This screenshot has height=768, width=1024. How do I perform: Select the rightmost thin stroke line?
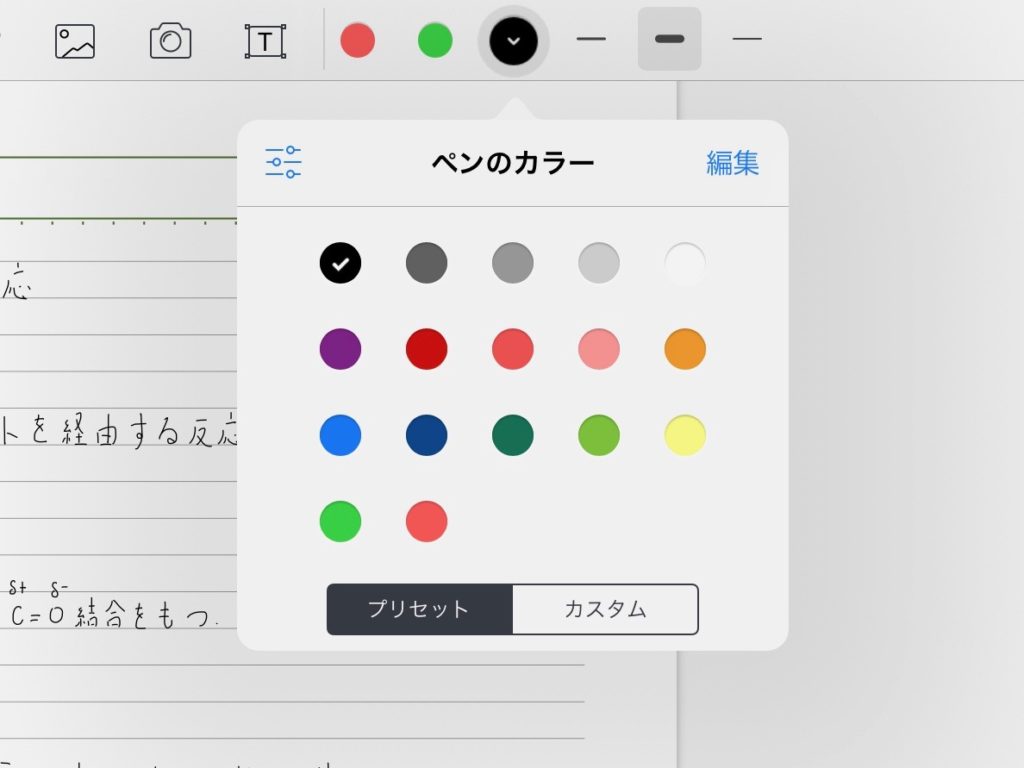click(x=747, y=40)
